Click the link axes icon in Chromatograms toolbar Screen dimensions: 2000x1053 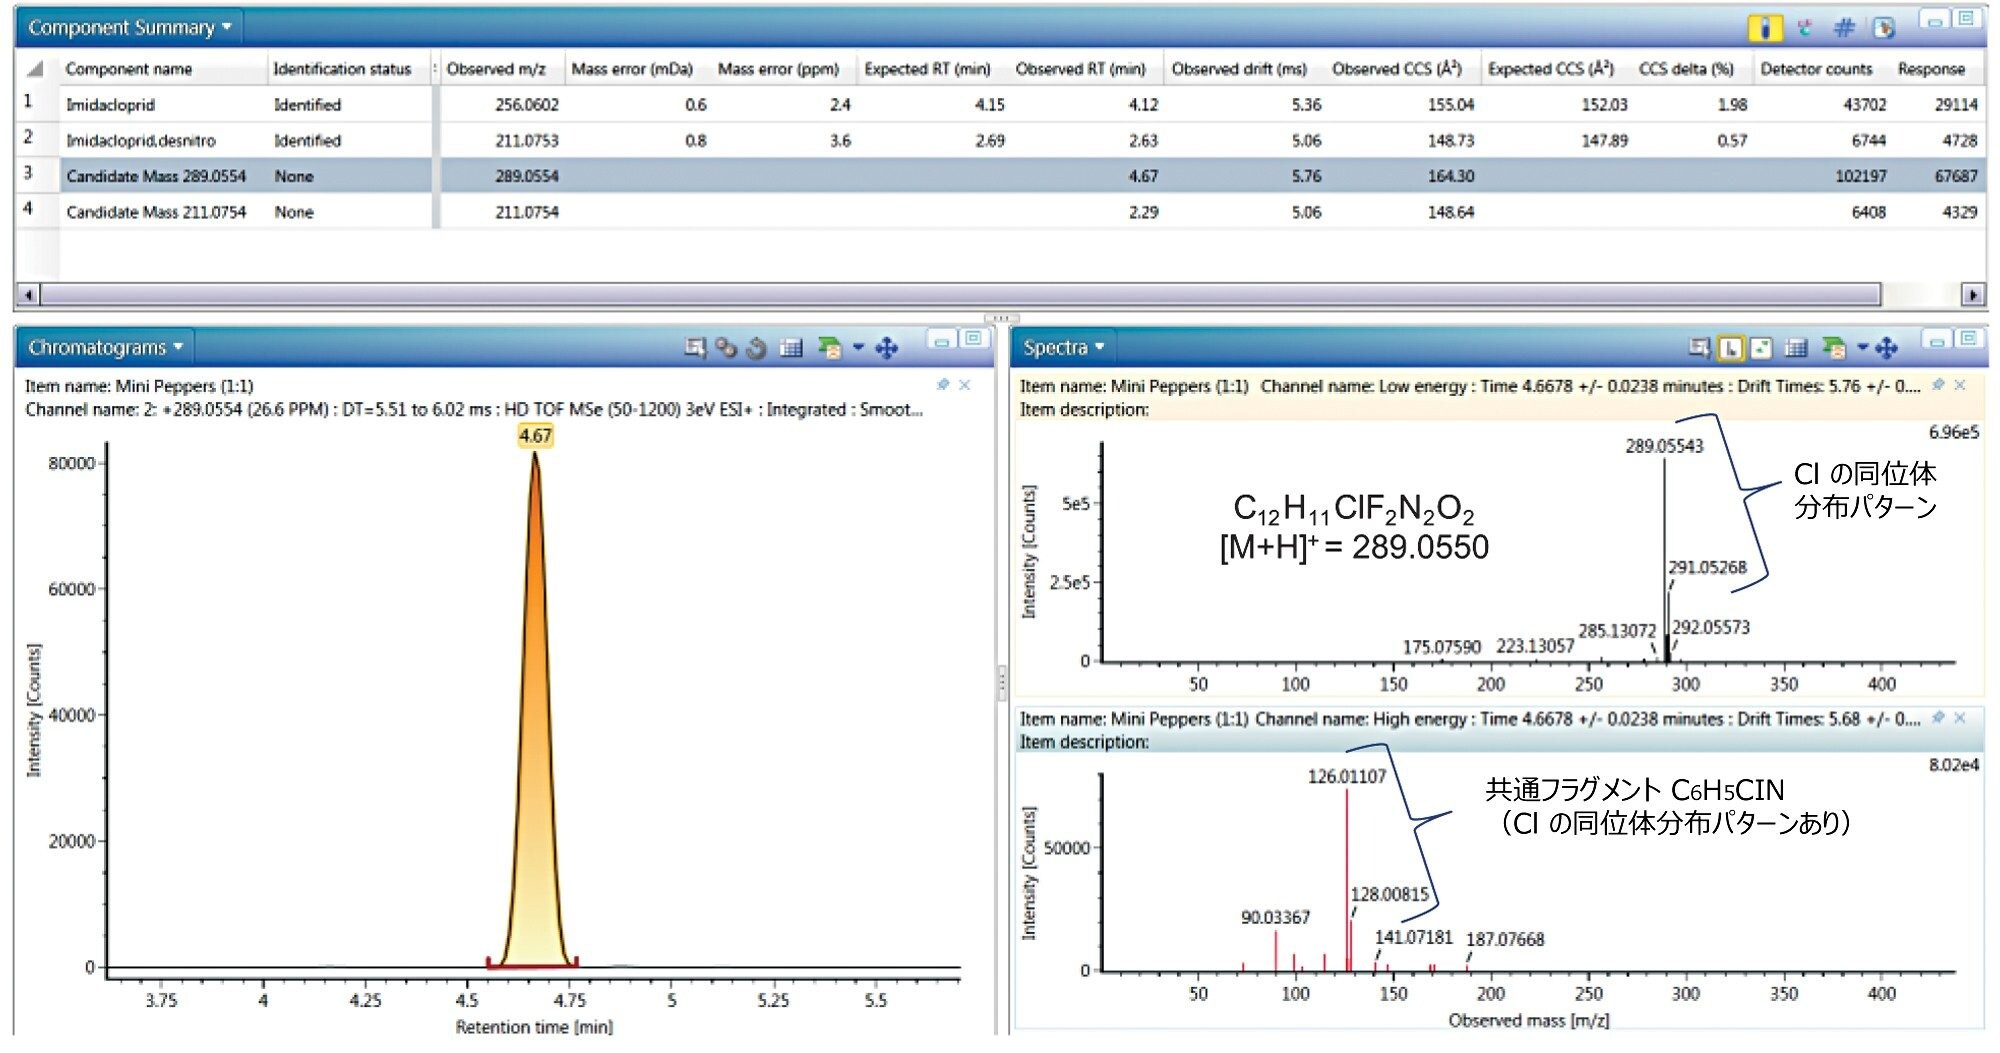[x=726, y=347]
